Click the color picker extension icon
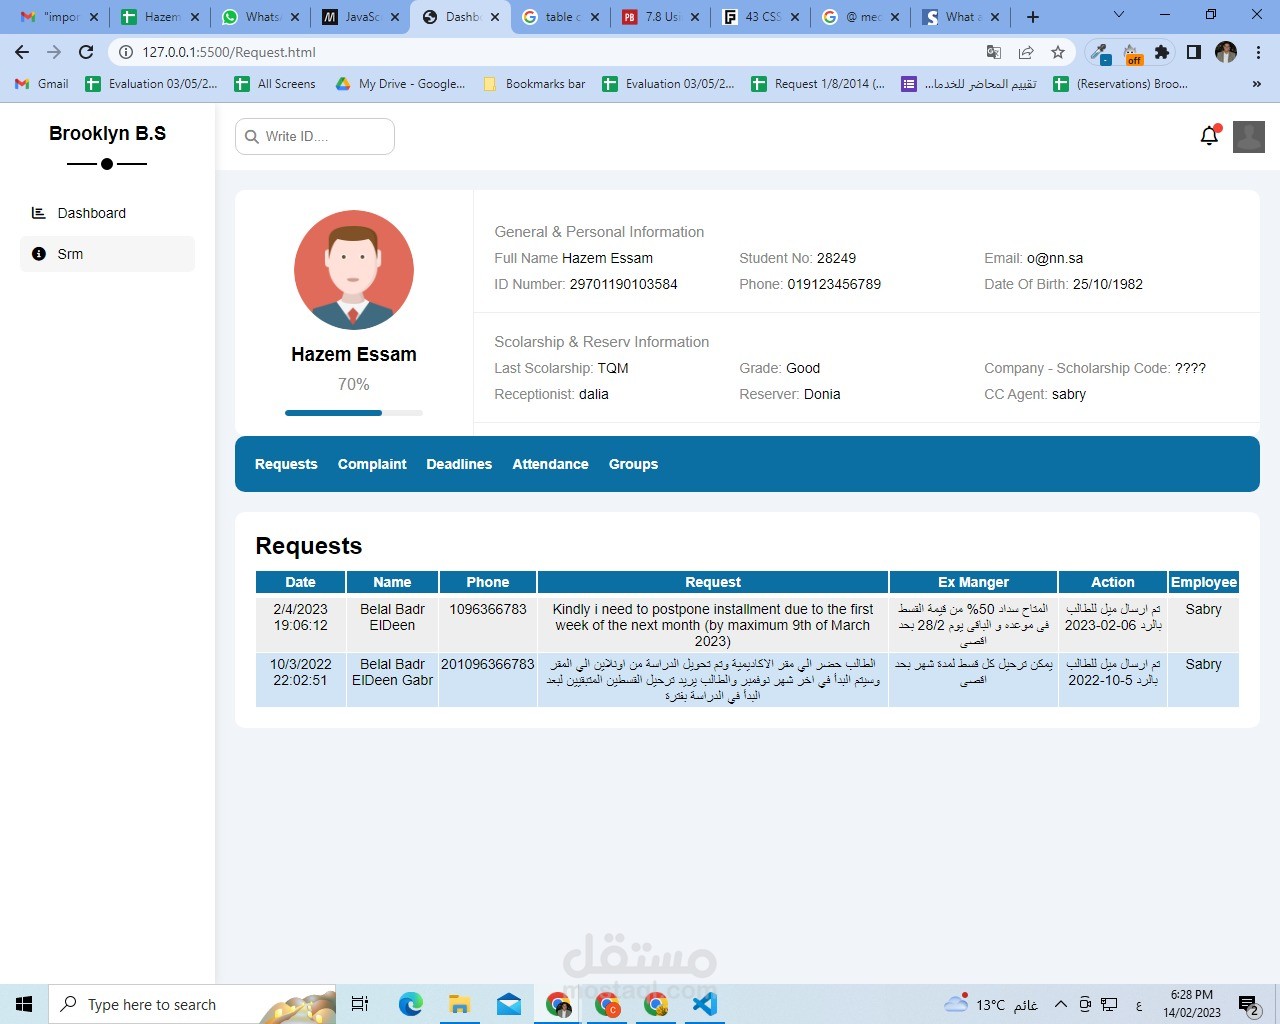This screenshot has width=1280, height=1024. 1099,52
